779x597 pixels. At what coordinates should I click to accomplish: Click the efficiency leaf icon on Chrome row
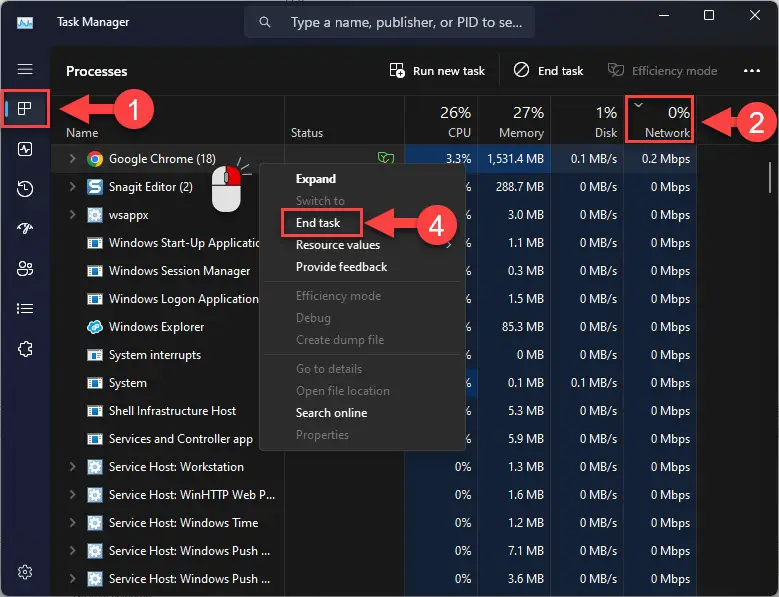[x=386, y=158]
